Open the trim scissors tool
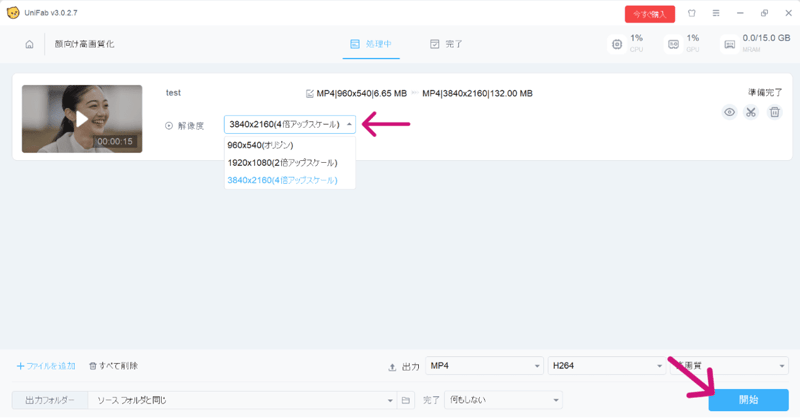The image size is (800, 418). (751, 112)
